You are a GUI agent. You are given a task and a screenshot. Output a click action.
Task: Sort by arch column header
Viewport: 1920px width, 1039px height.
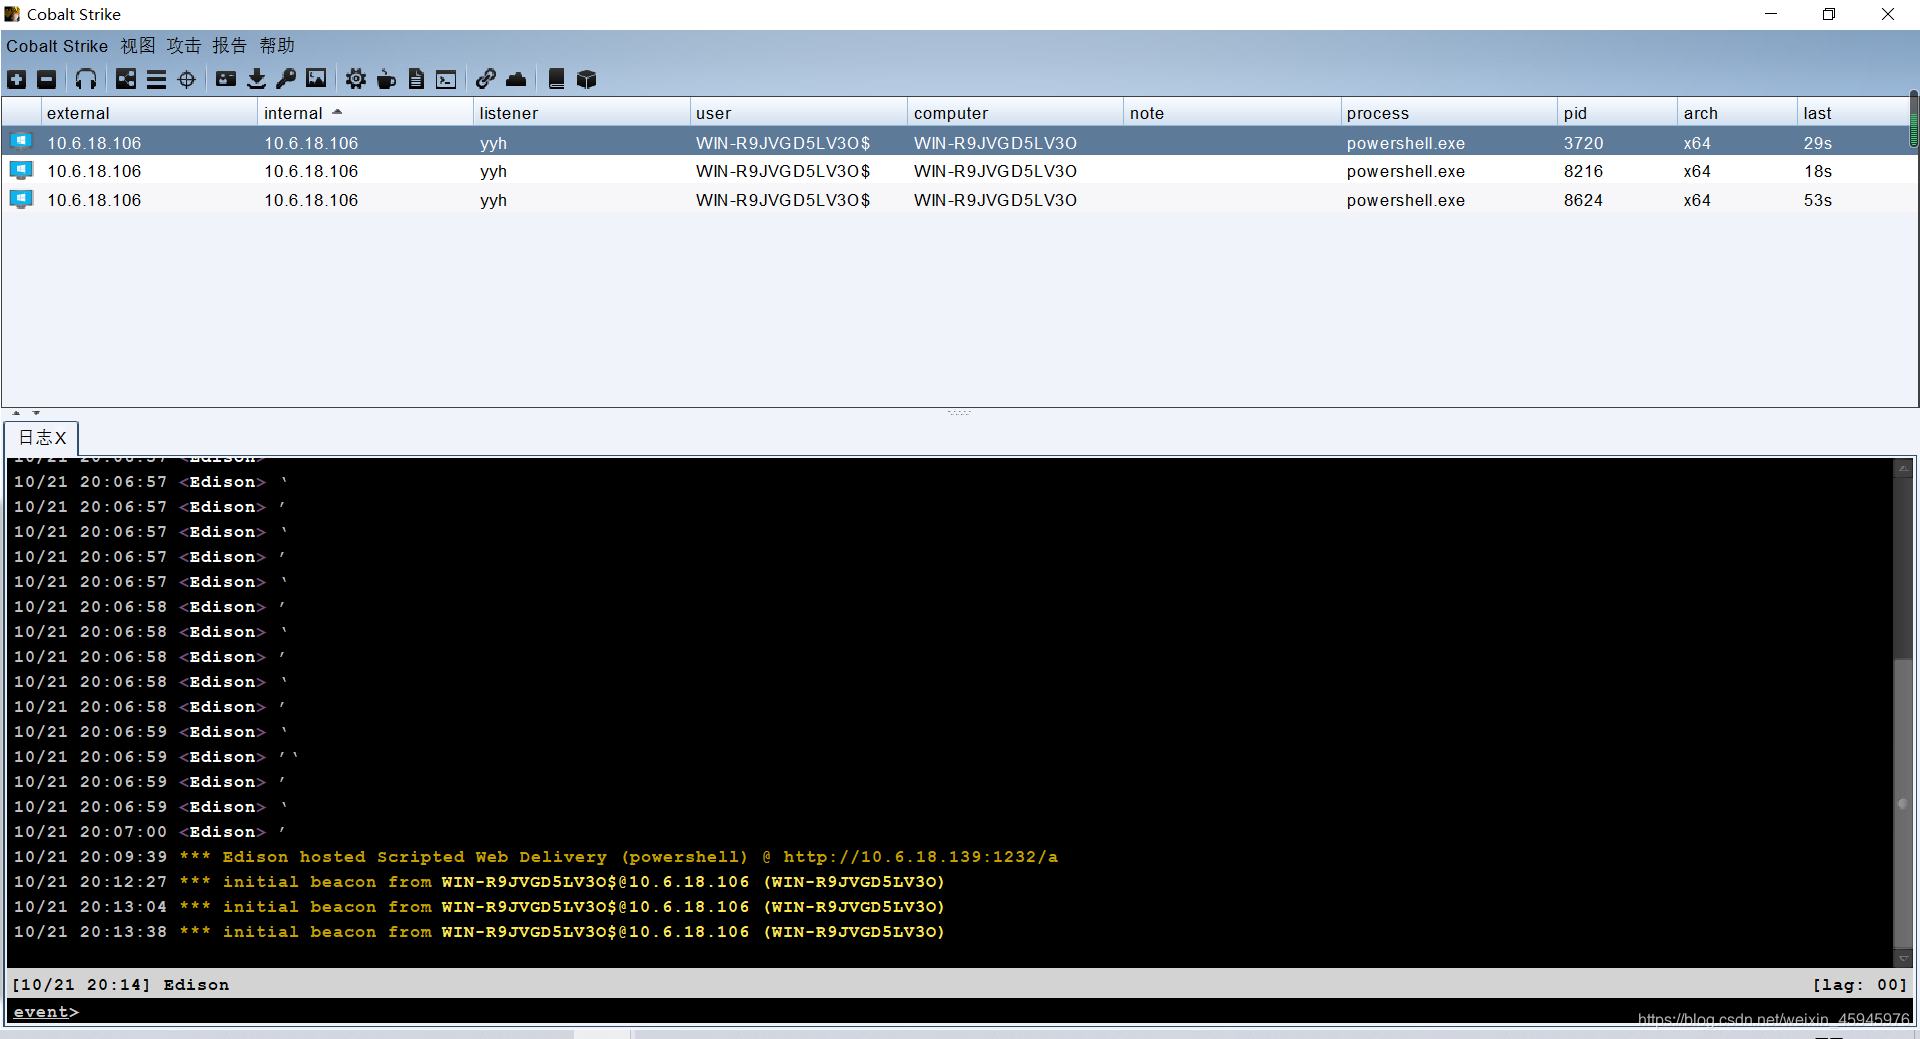click(1737, 113)
